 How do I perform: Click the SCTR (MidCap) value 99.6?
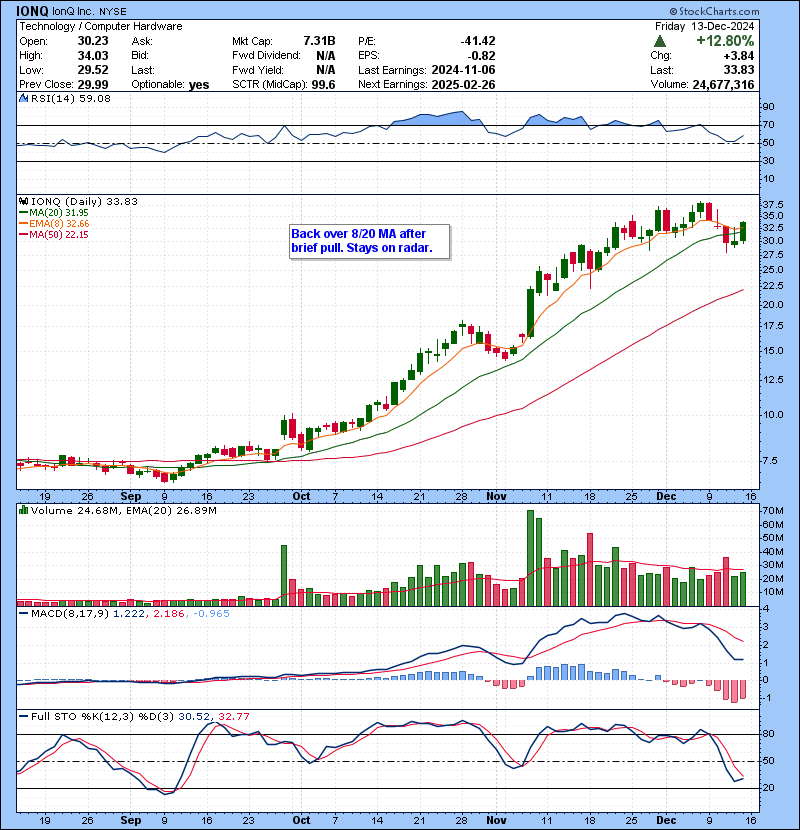[x=323, y=85]
